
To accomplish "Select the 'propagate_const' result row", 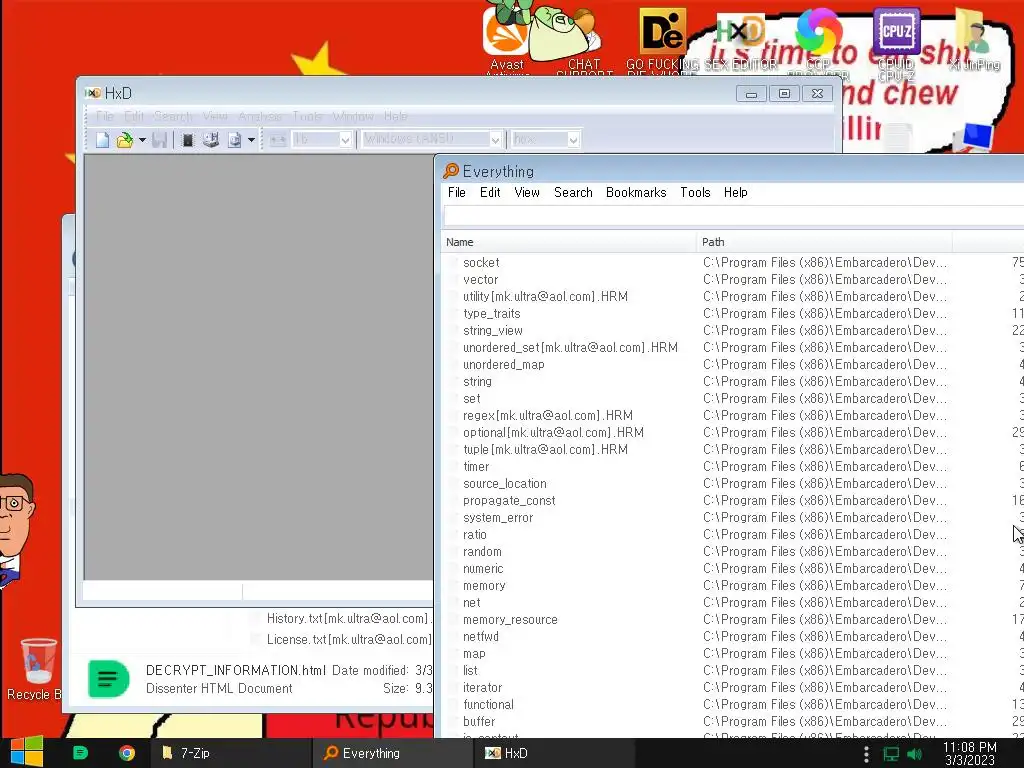I will tap(509, 500).
